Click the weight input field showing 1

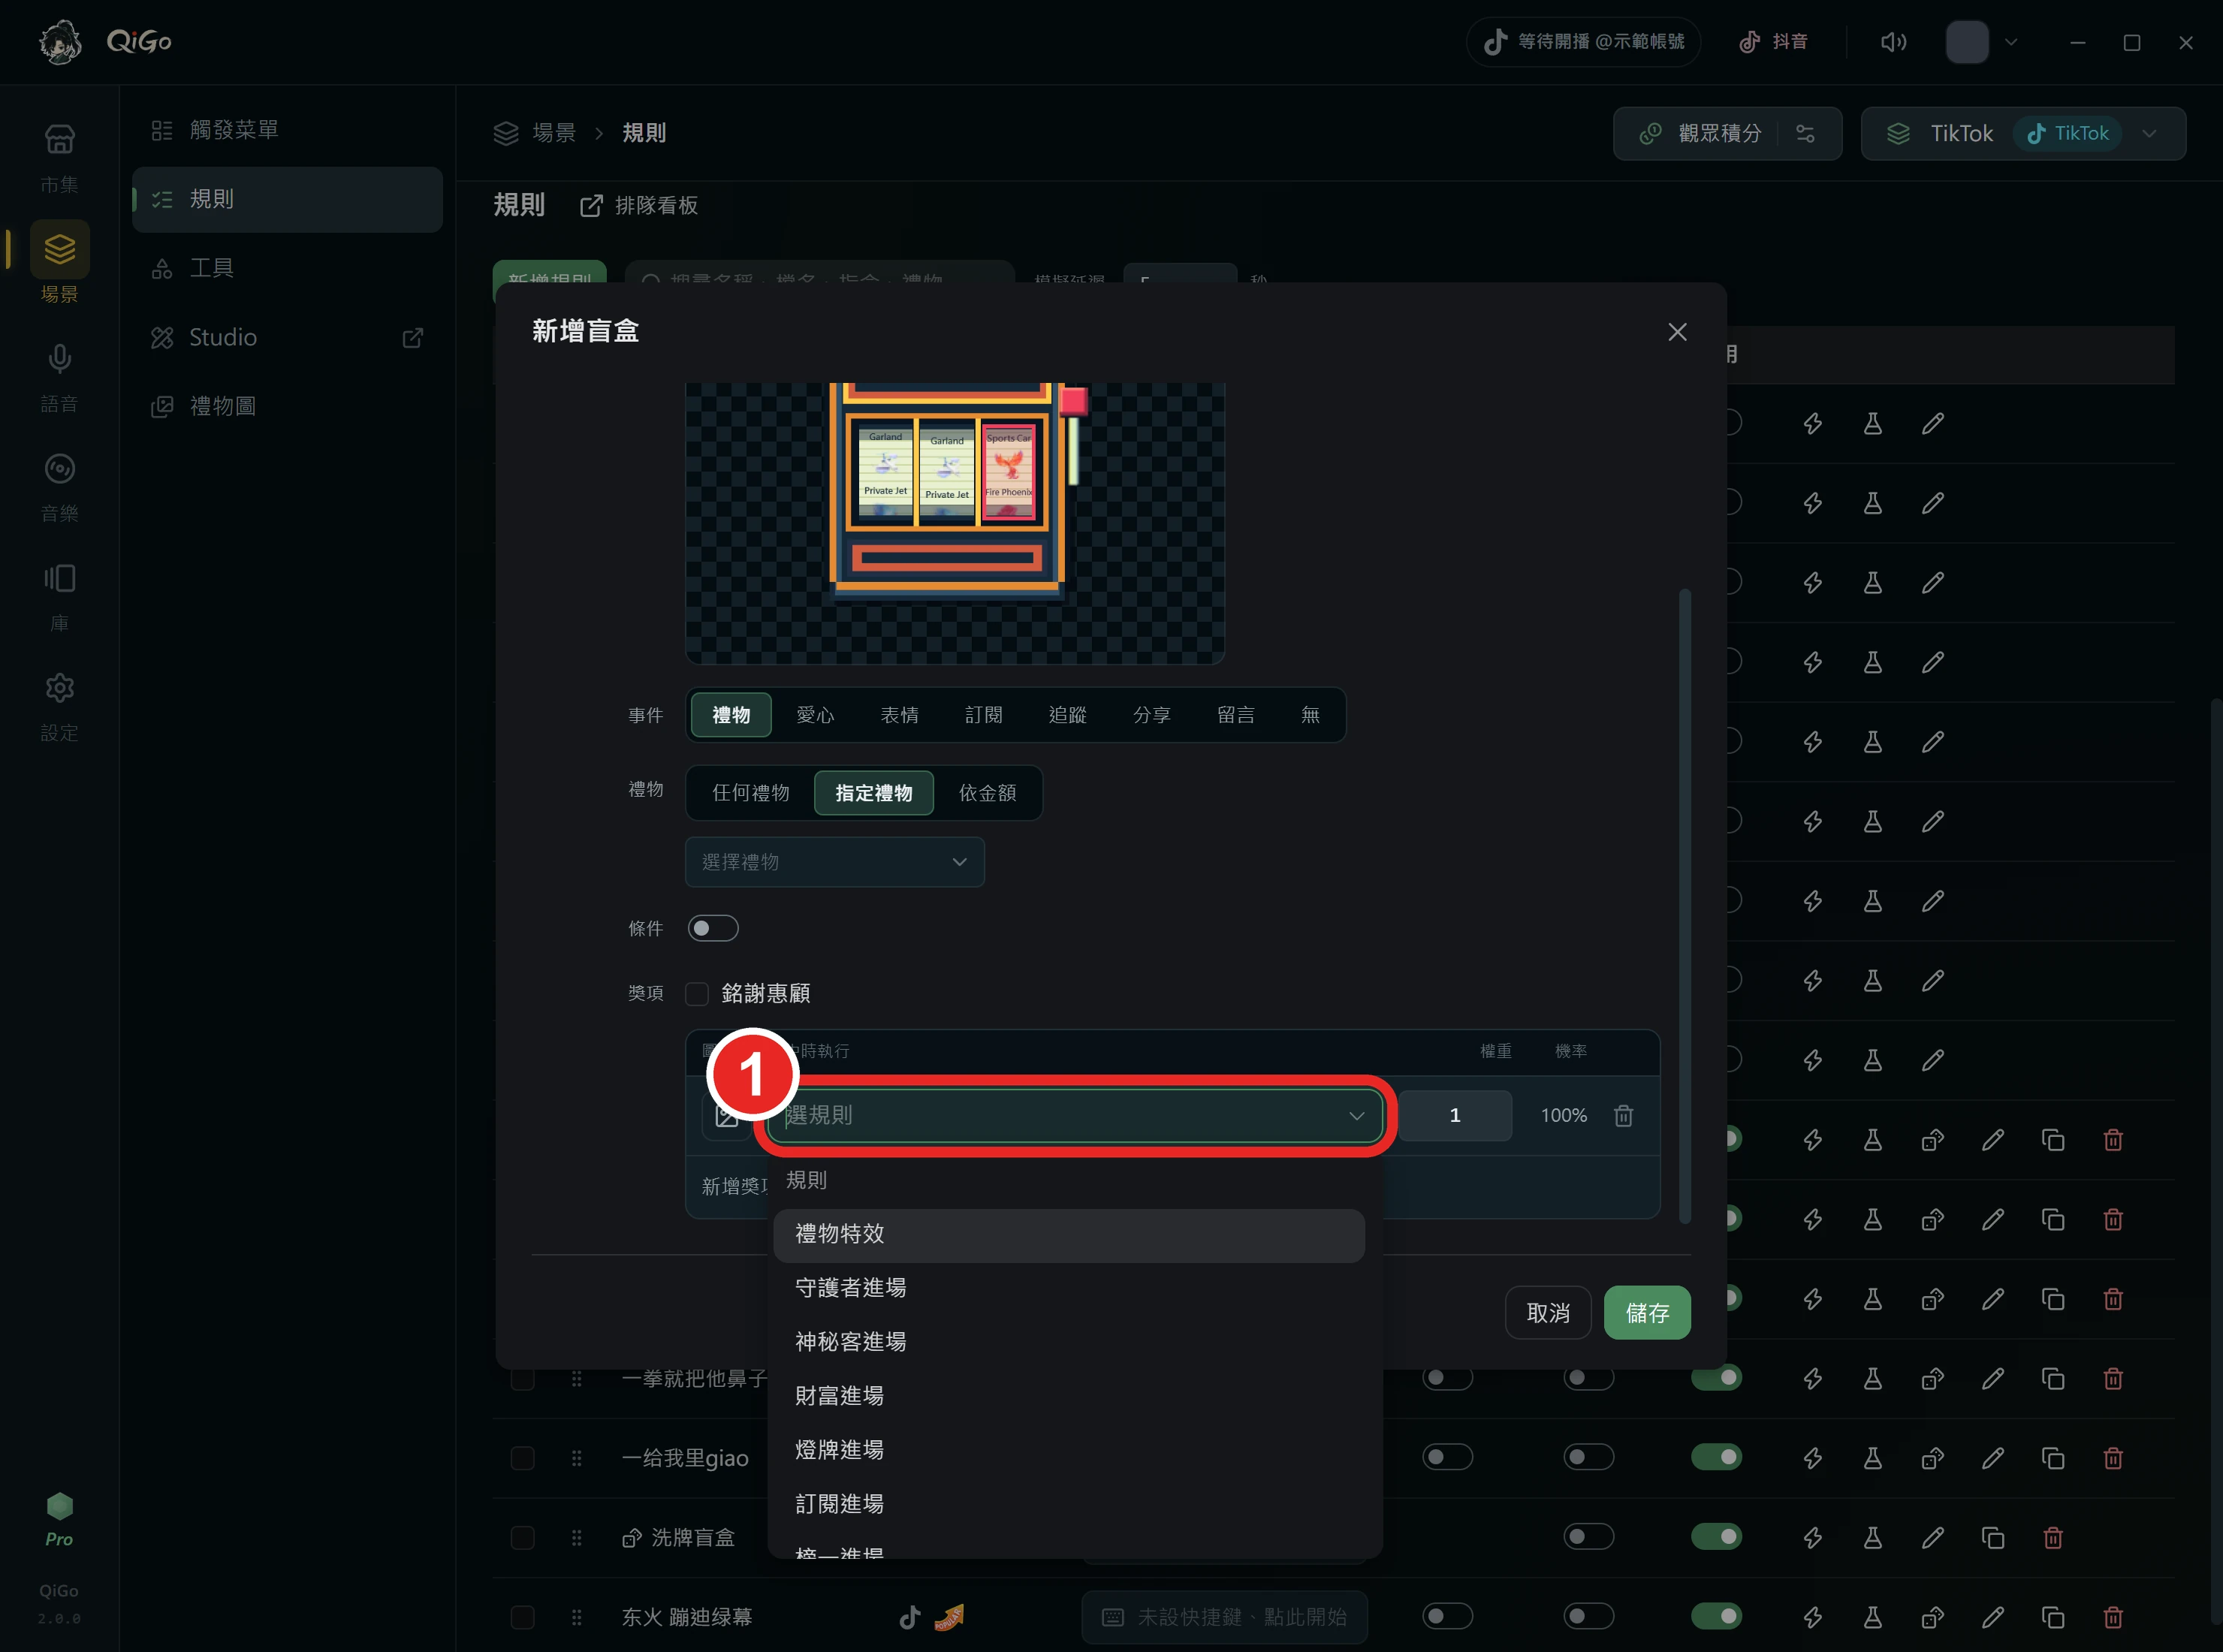1454,1115
